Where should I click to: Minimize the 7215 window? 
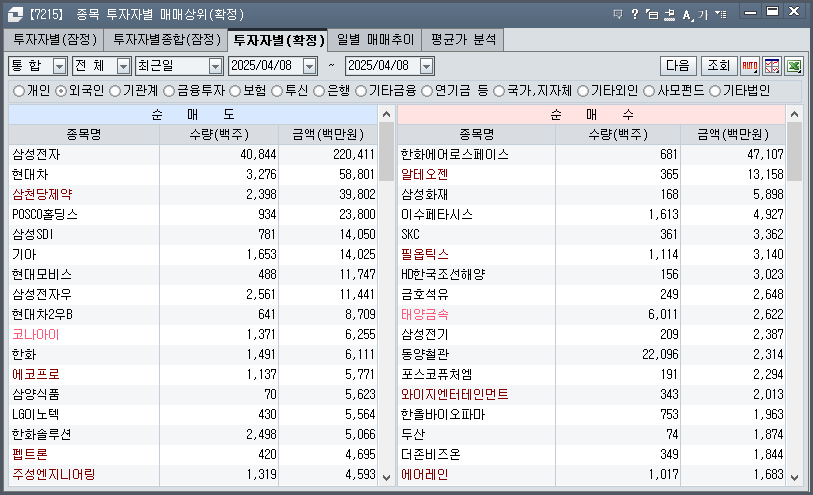750,12
